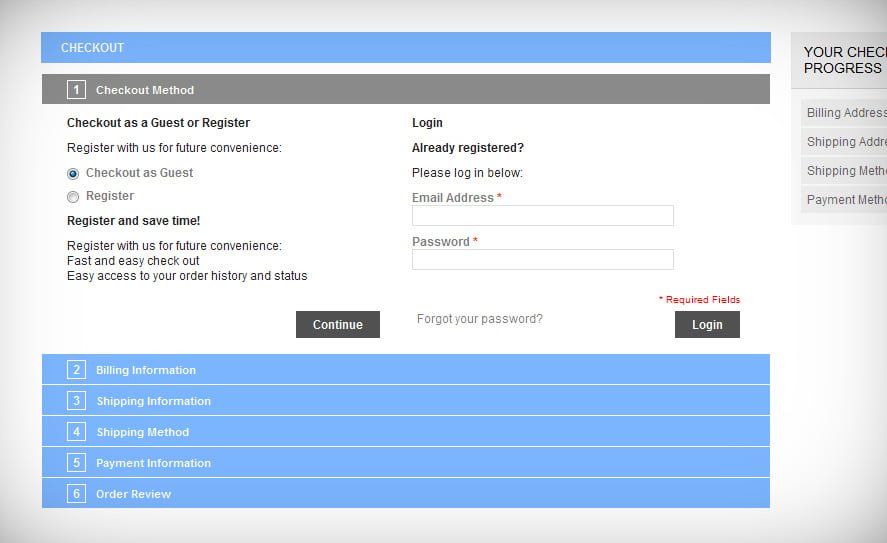Viewport: 887px width, 543px height.
Task: Select the Checkout as Guest radio button
Action: coord(73,173)
